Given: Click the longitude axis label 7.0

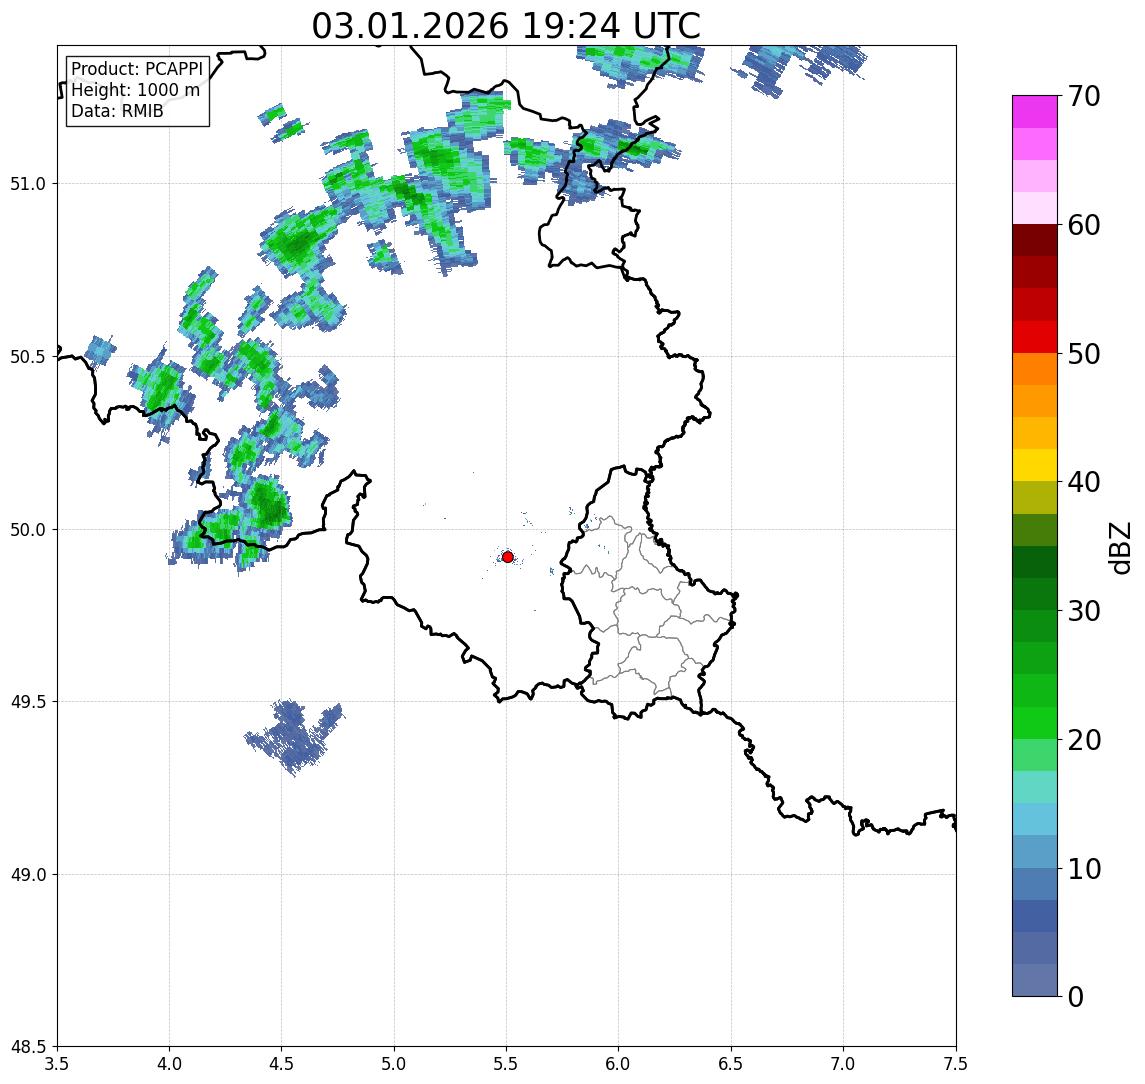Looking at the screenshot, I should 843,1064.
